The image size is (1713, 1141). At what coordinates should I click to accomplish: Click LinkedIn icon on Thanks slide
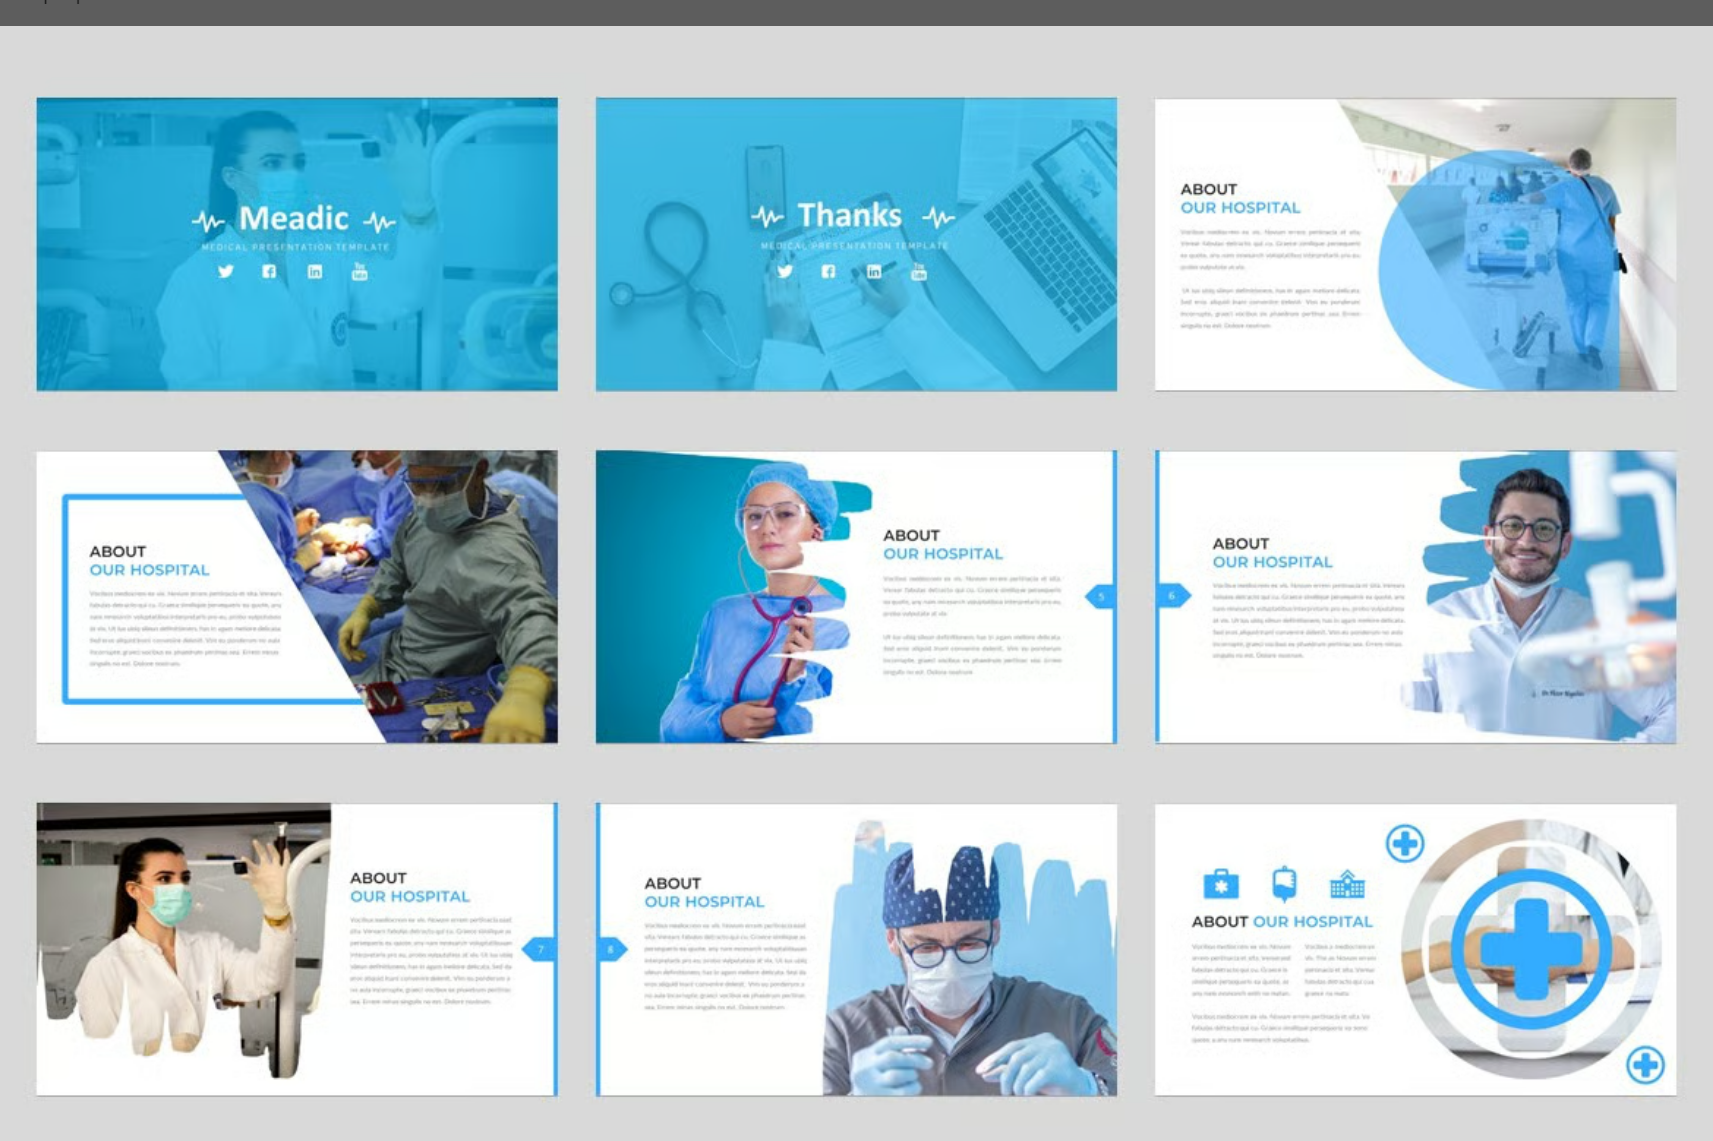pos(874,271)
